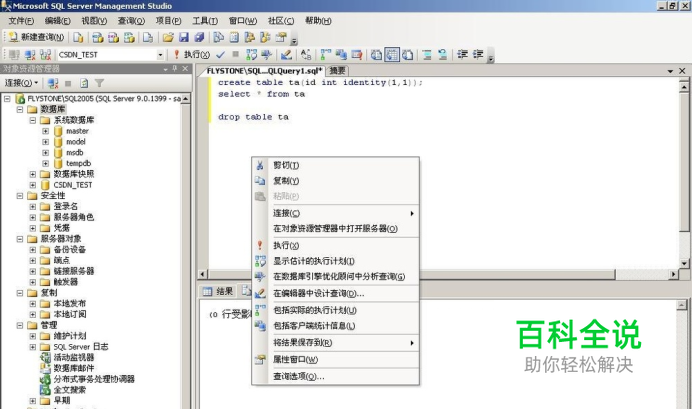Choose 属性窗口 (Properties Window) in context menu

tap(335, 360)
